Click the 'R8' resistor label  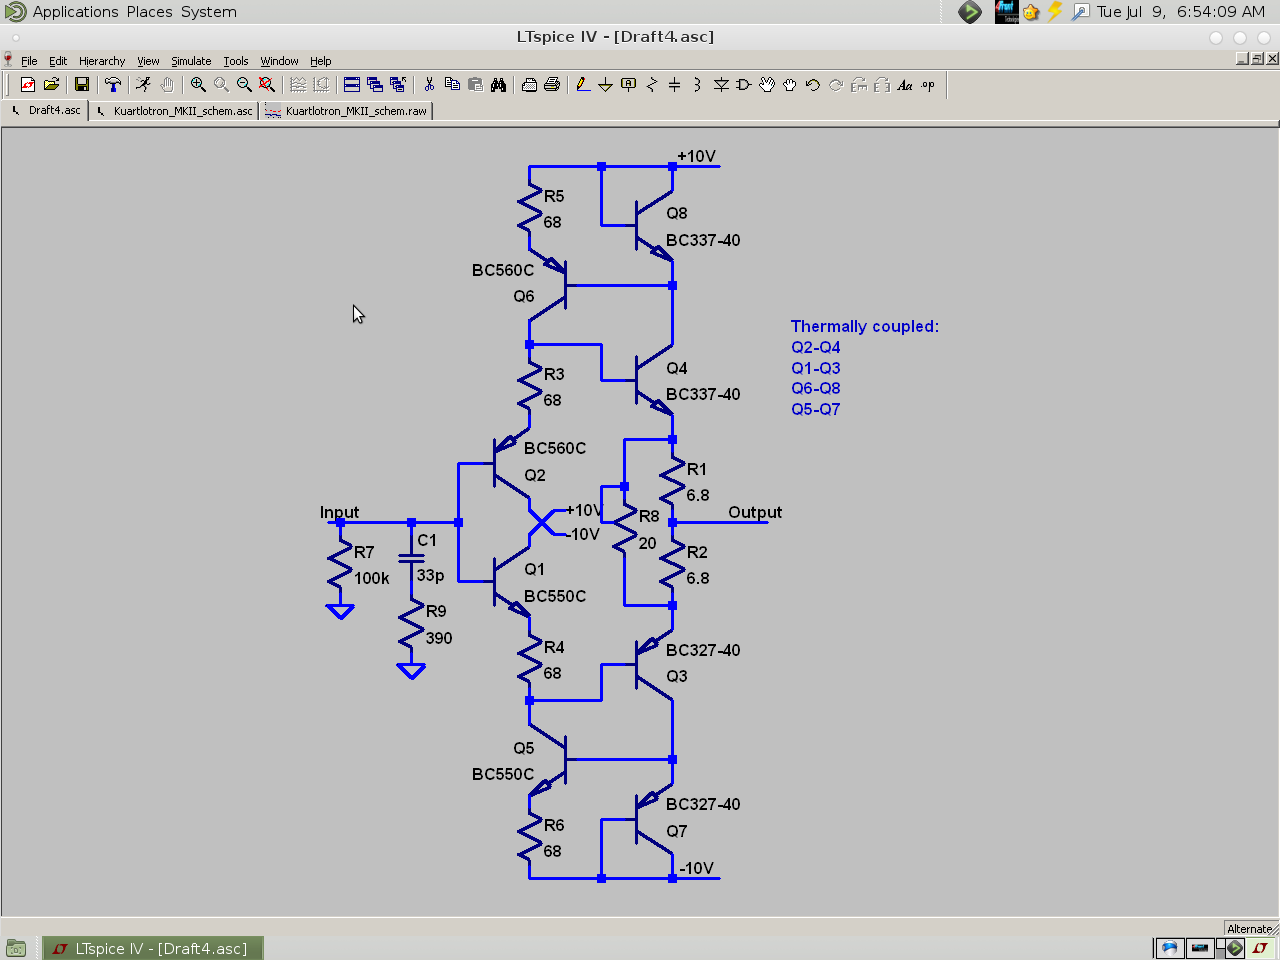(x=649, y=516)
